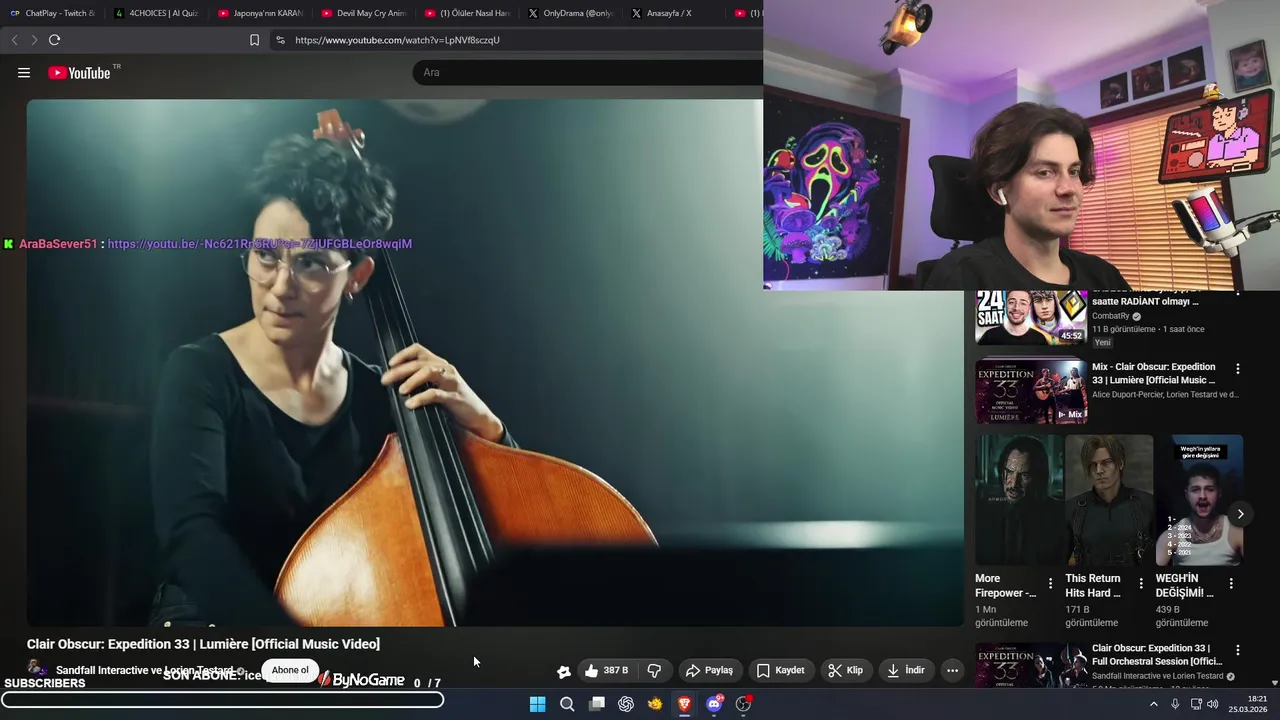Like the video with thumbs up button

[607, 670]
